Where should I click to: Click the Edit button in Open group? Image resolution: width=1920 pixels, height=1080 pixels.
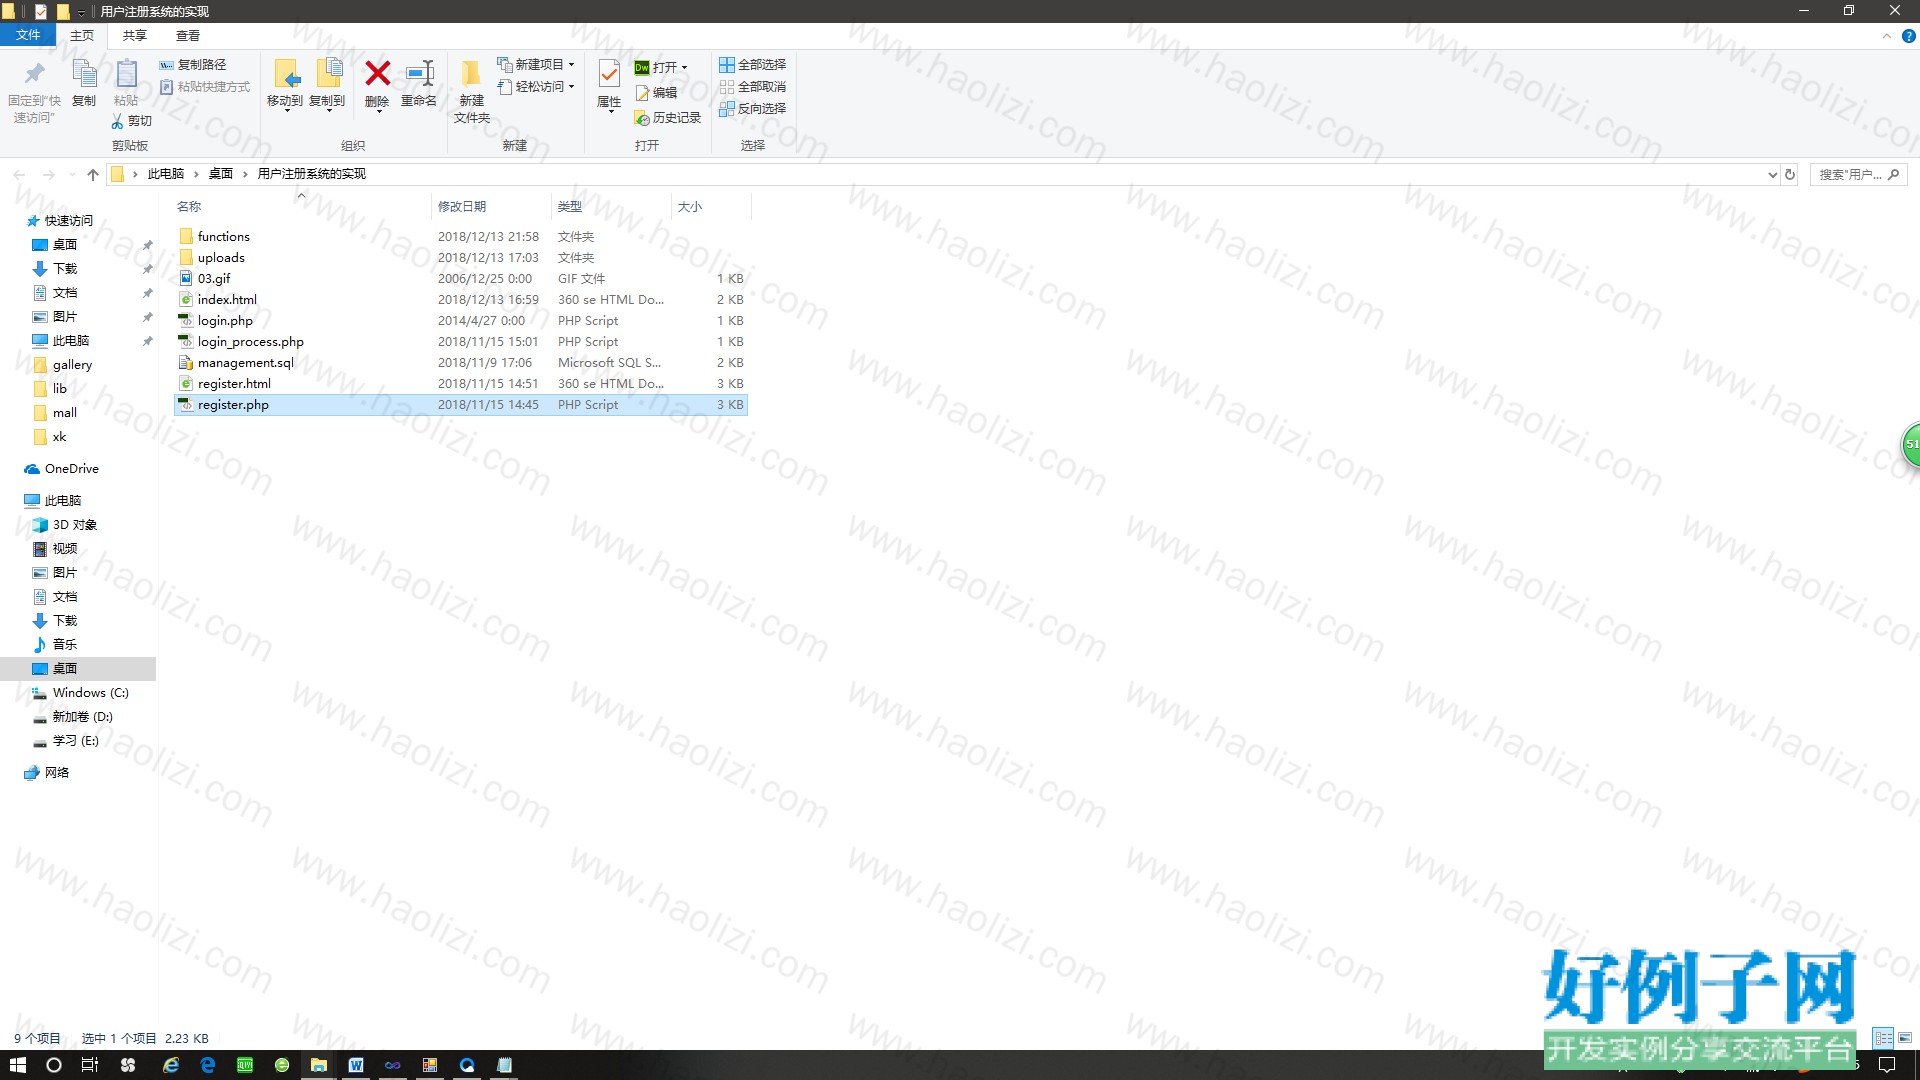coord(656,93)
